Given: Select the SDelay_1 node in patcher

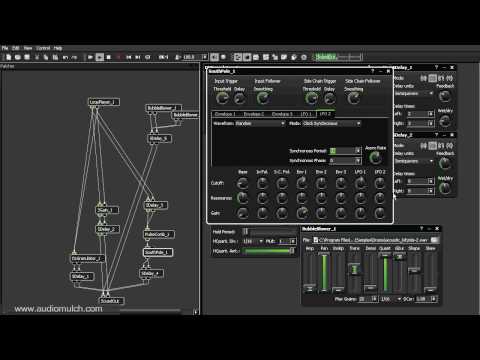Looking at the screenshot, I should 82,276.
